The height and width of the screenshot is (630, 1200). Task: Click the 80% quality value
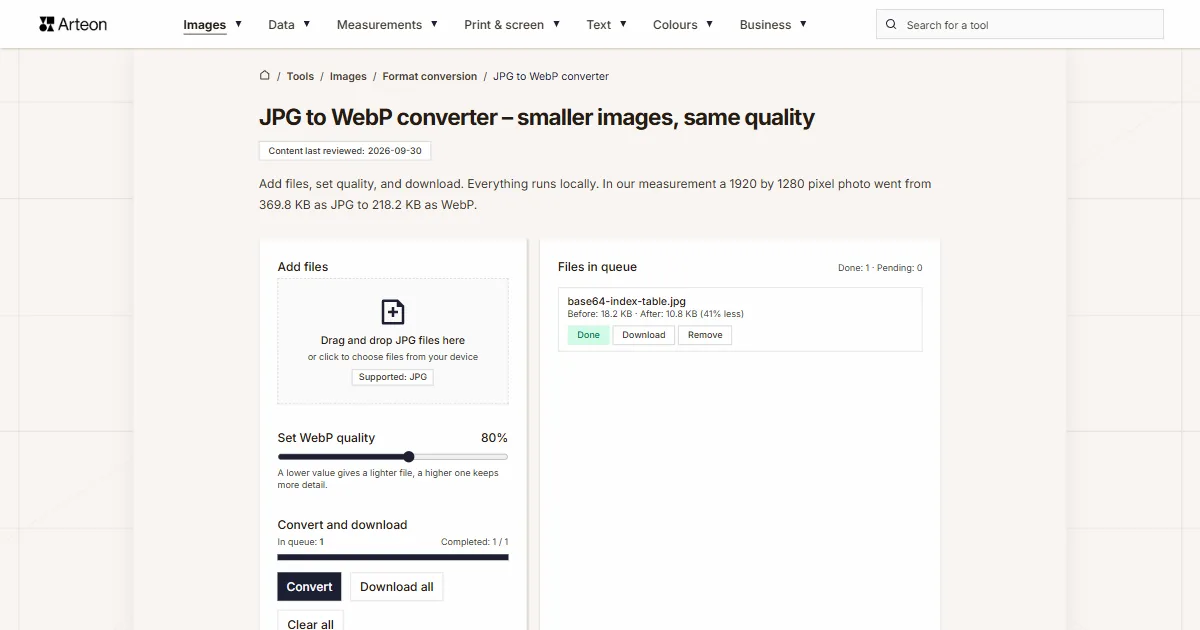click(494, 438)
